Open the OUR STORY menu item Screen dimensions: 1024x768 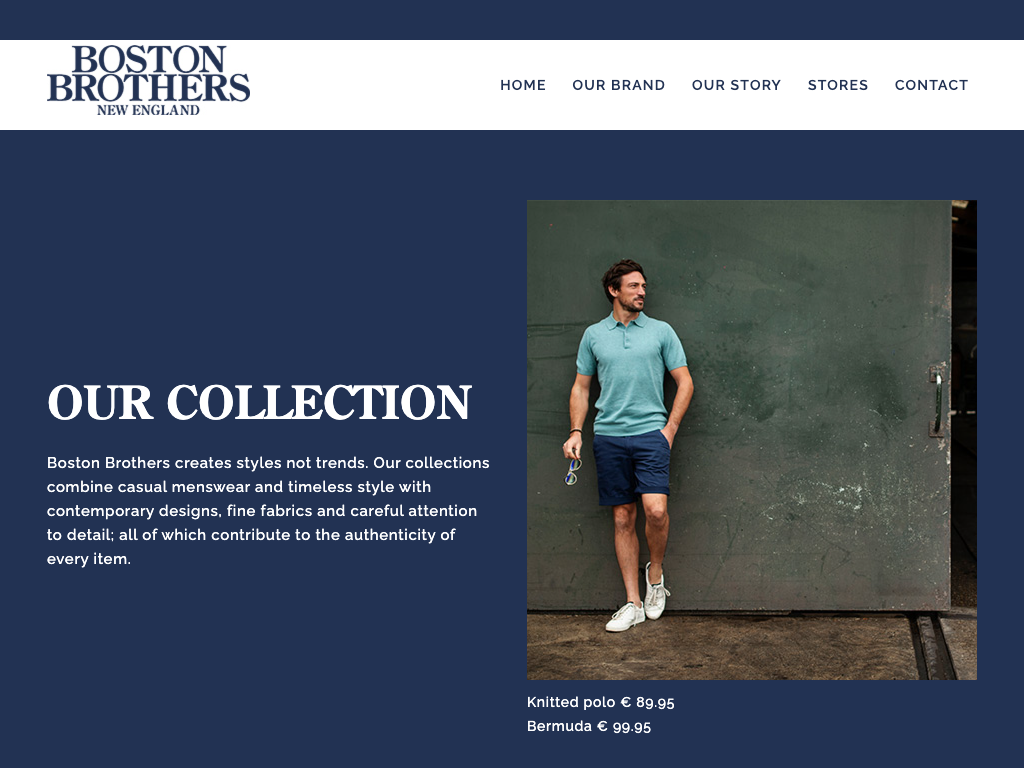[x=736, y=85]
